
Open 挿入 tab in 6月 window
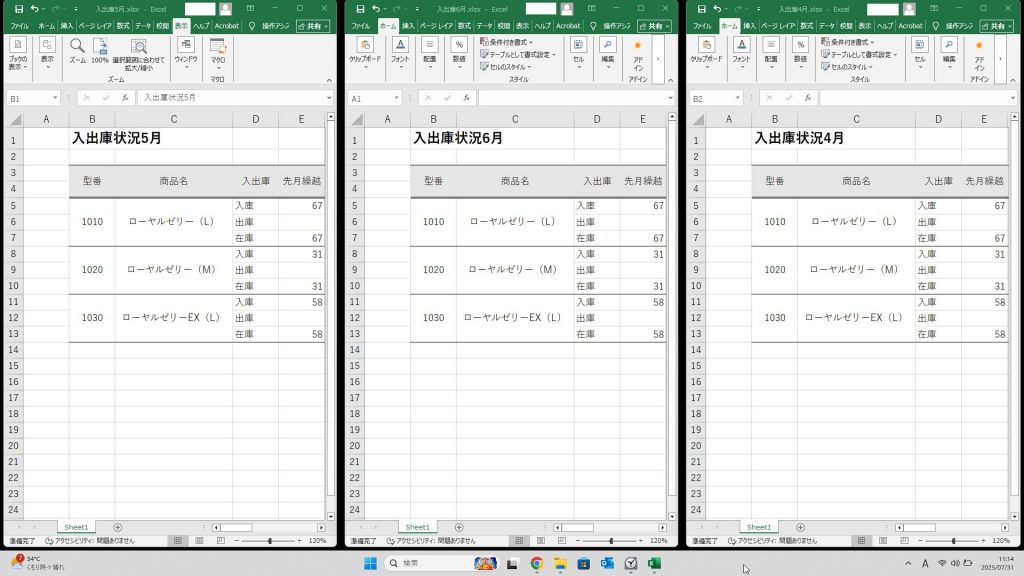(x=408, y=26)
